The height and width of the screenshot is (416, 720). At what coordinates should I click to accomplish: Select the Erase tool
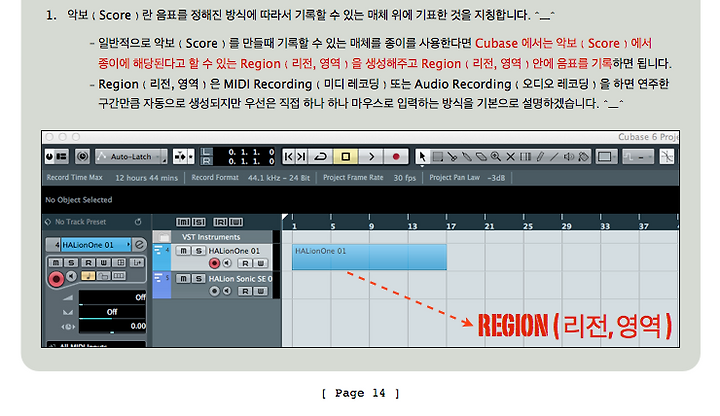coord(481,157)
